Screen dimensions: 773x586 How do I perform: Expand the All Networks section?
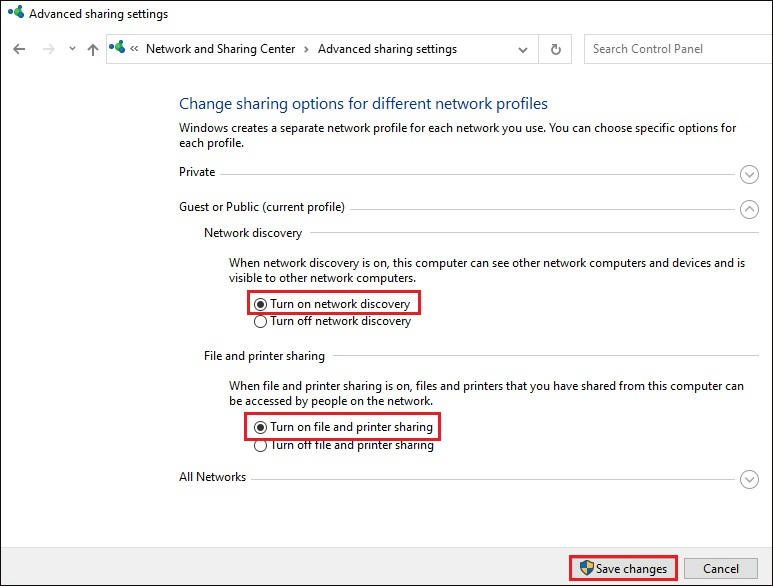point(749,479)
